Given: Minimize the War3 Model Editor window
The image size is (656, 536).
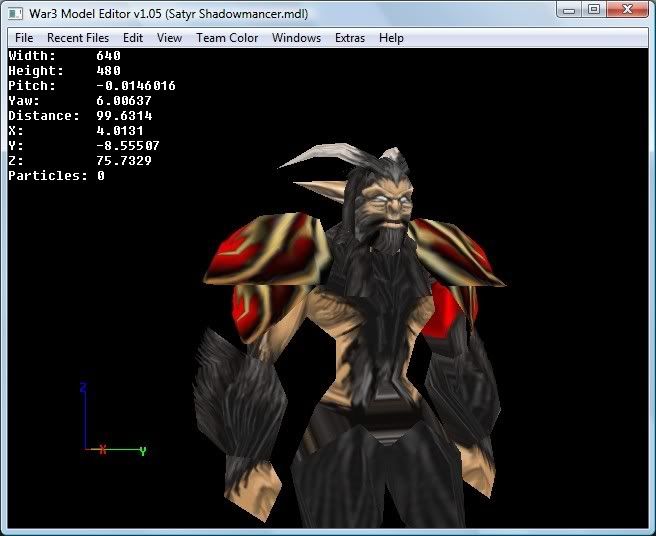Looking at the screenshot, I should pyautogui.click(x=569, y=9).
